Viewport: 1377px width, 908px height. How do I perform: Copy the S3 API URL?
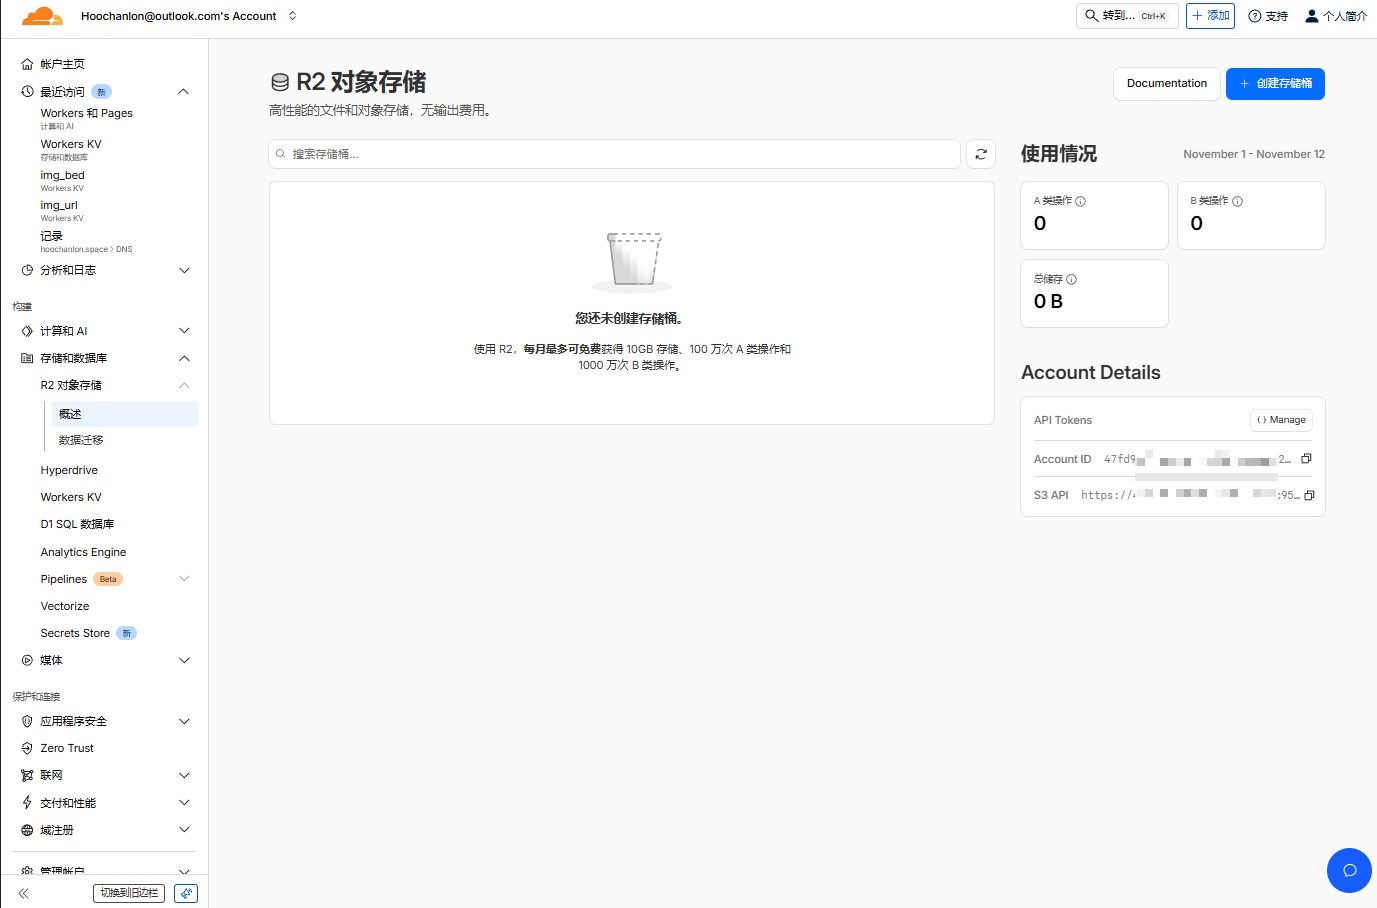point(1309,495)
